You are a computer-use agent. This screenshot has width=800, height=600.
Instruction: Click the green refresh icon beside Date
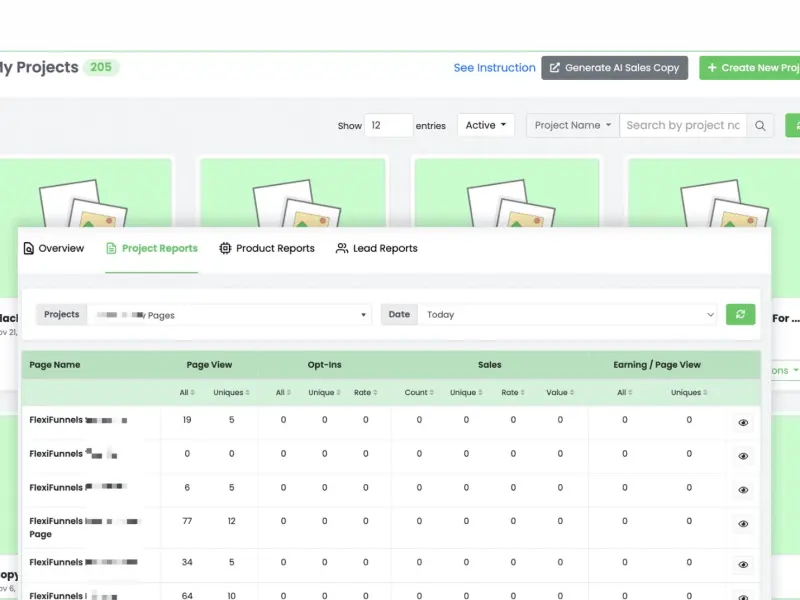(x=740, y=314)
